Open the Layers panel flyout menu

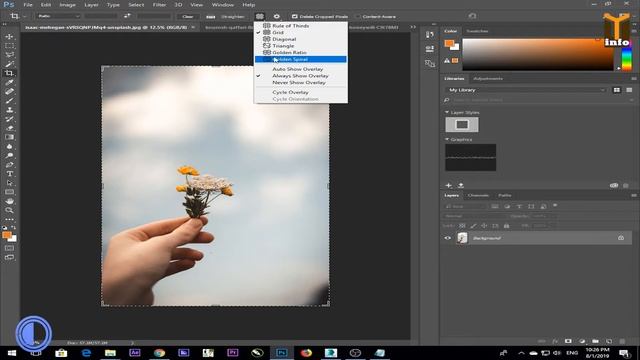coord(634,196)
